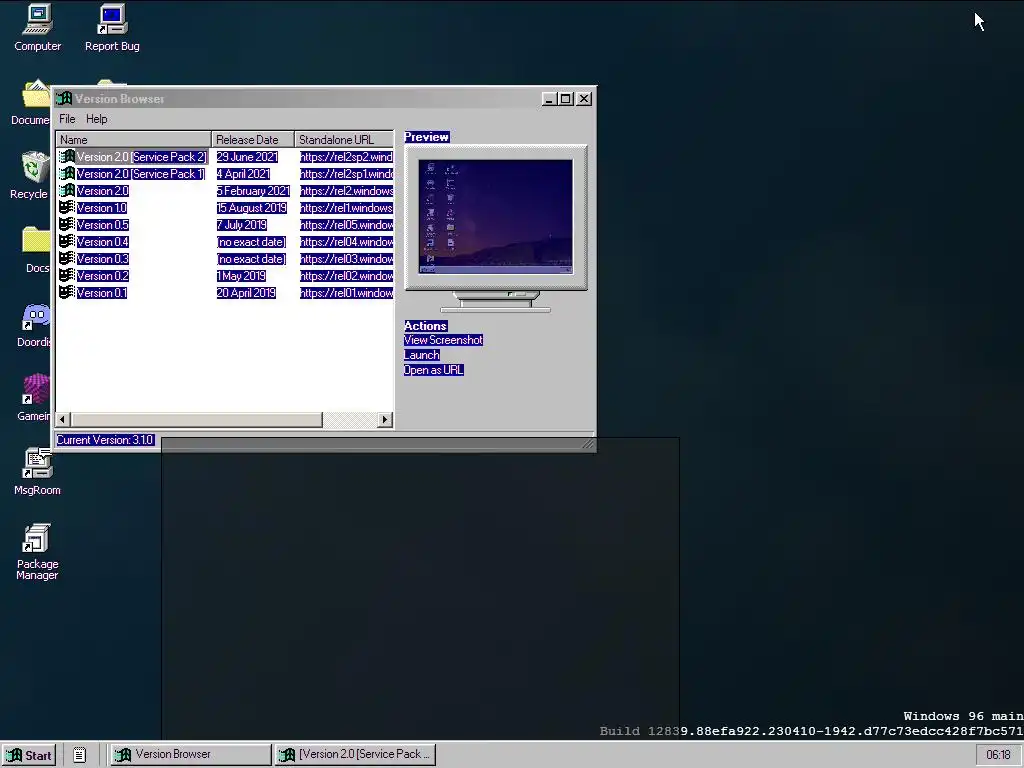The width and height of the screenshot is (1024, 768).
Task: Open the Help menu
Action: 97,119
